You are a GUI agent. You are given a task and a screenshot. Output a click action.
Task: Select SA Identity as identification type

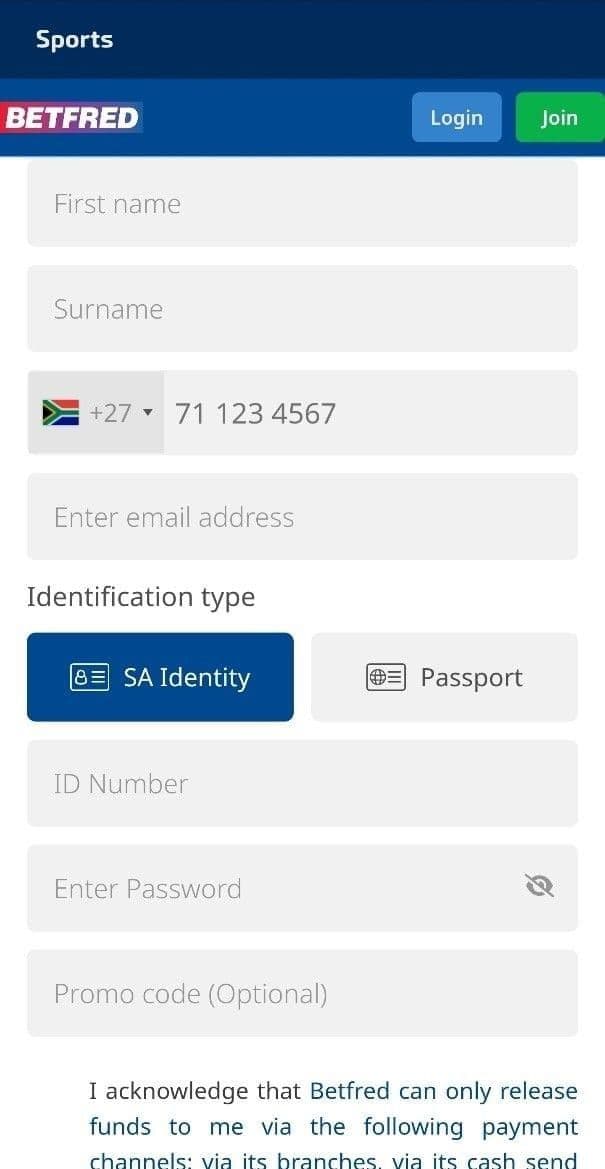[160, 677]
